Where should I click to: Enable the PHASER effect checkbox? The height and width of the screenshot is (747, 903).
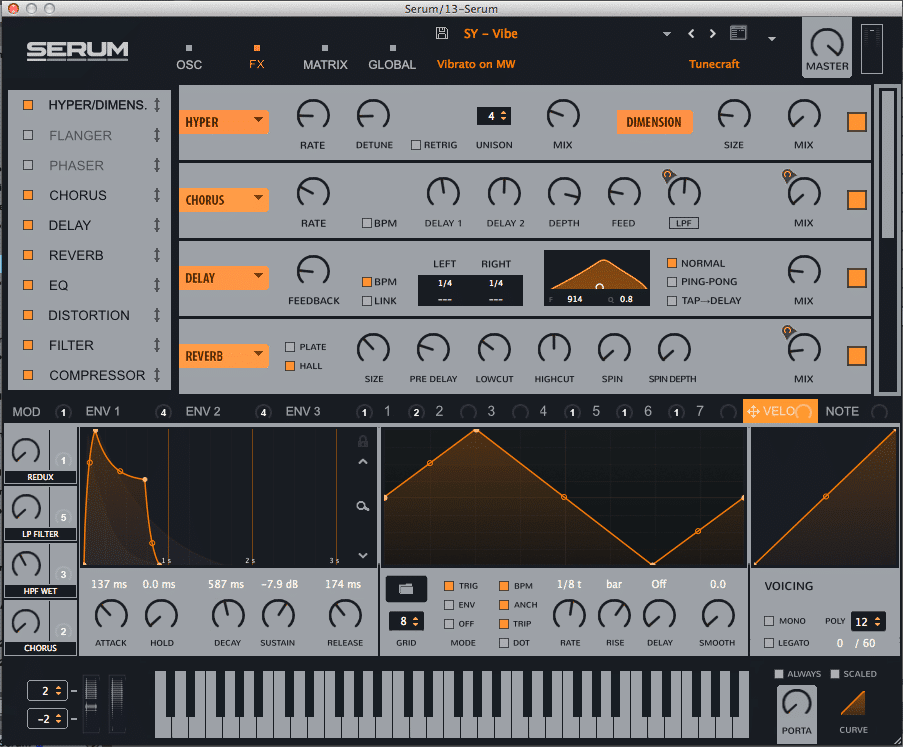[28, 165]
